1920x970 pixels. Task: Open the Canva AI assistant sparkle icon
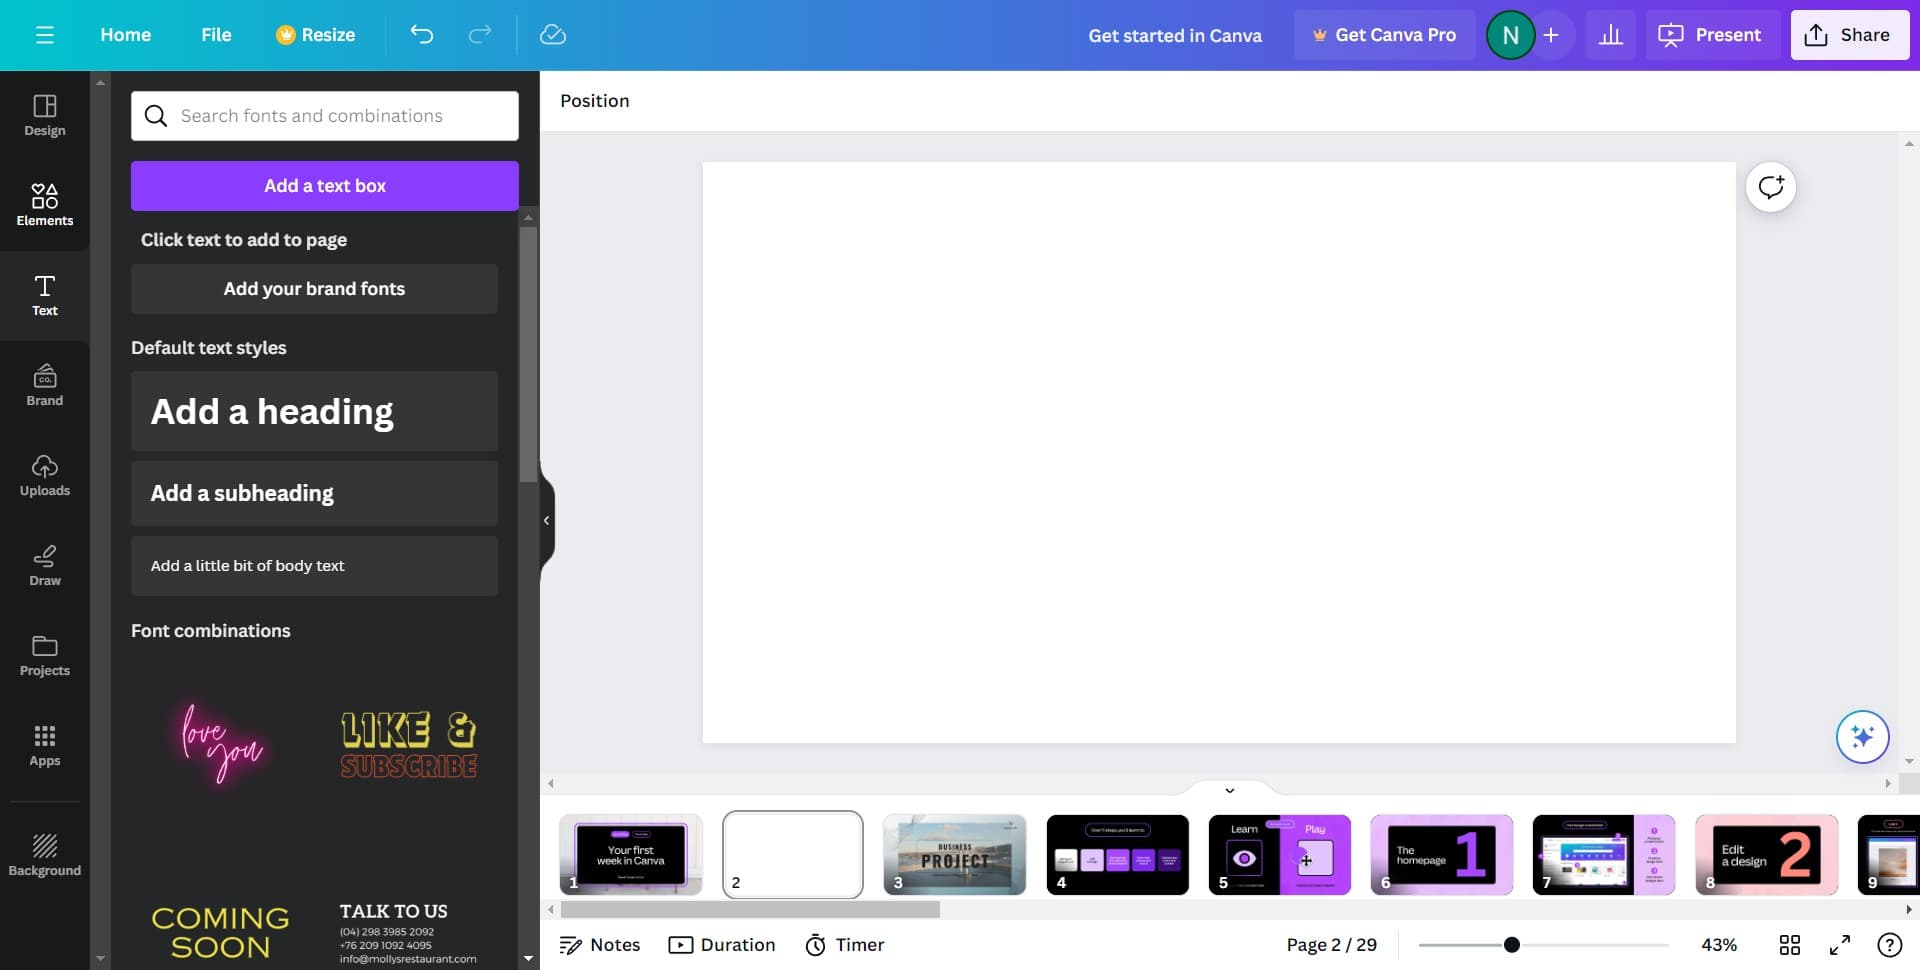[x=1861, y=737]
